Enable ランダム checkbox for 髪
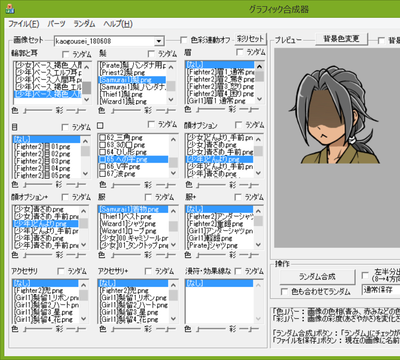The height and width of the screenshot is (360, 400). 151,54
